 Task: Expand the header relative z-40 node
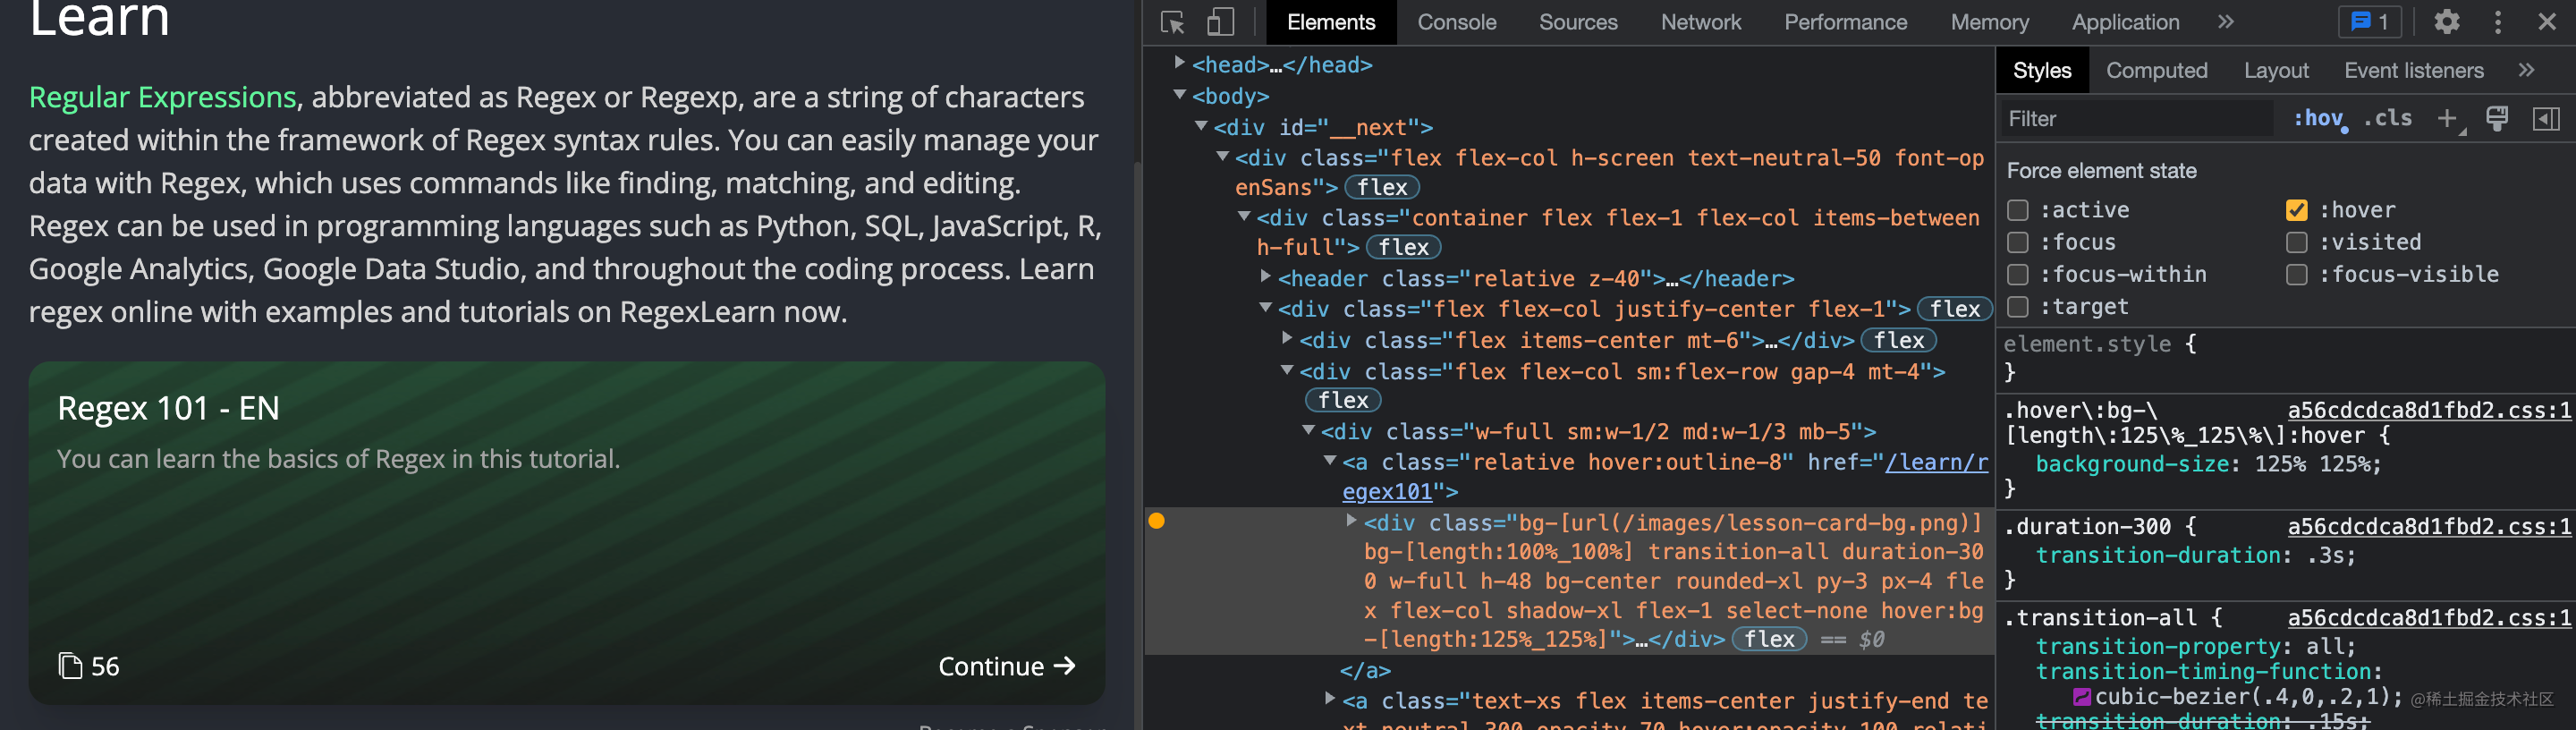pos(1266,276)
